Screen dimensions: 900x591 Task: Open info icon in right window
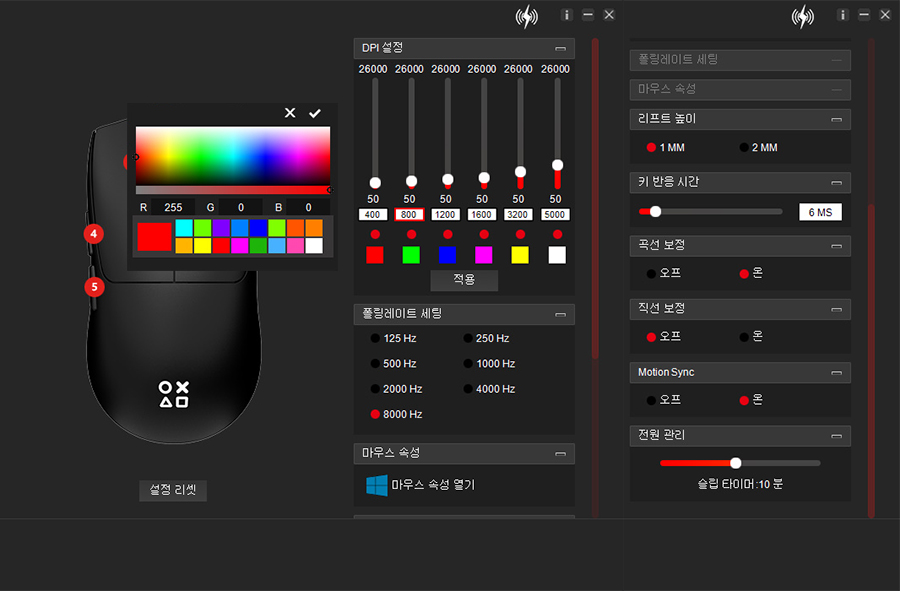click(843, 15)
